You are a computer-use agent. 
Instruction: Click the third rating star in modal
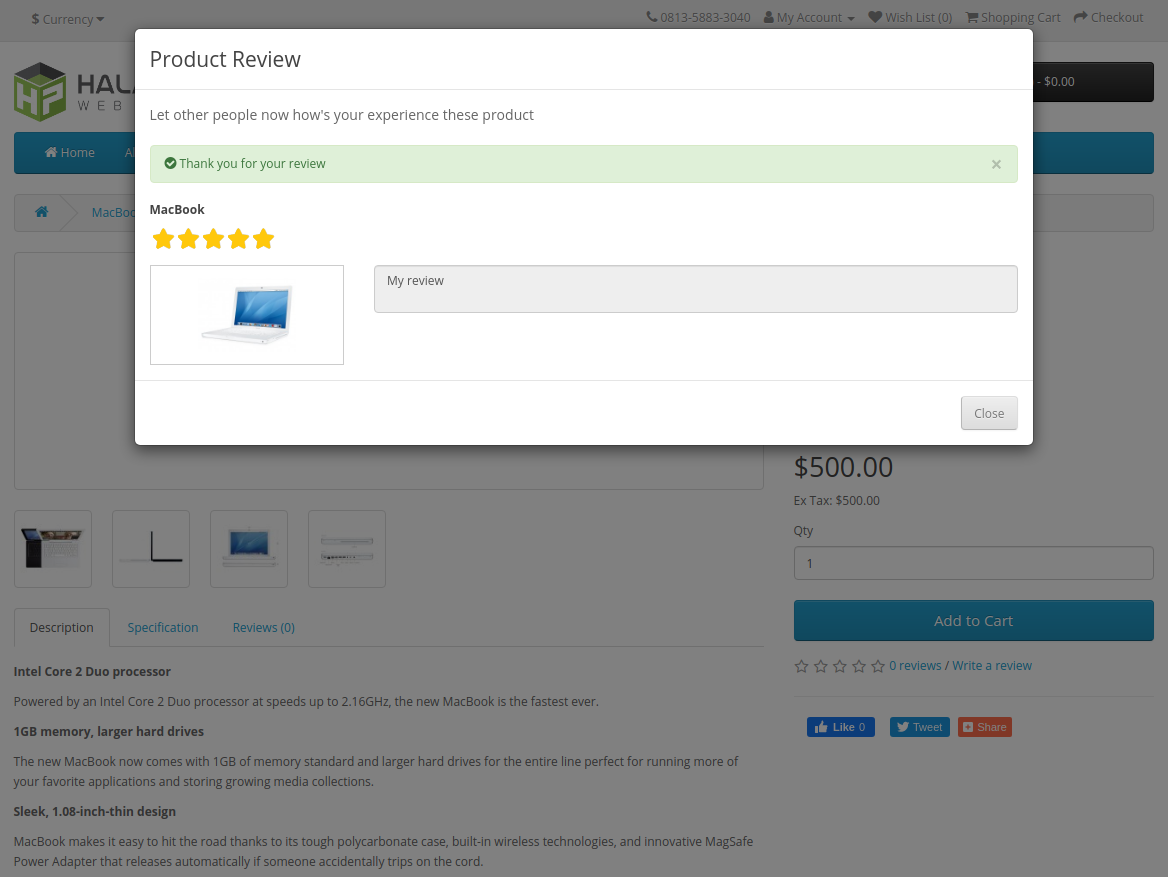pos(213,239)
